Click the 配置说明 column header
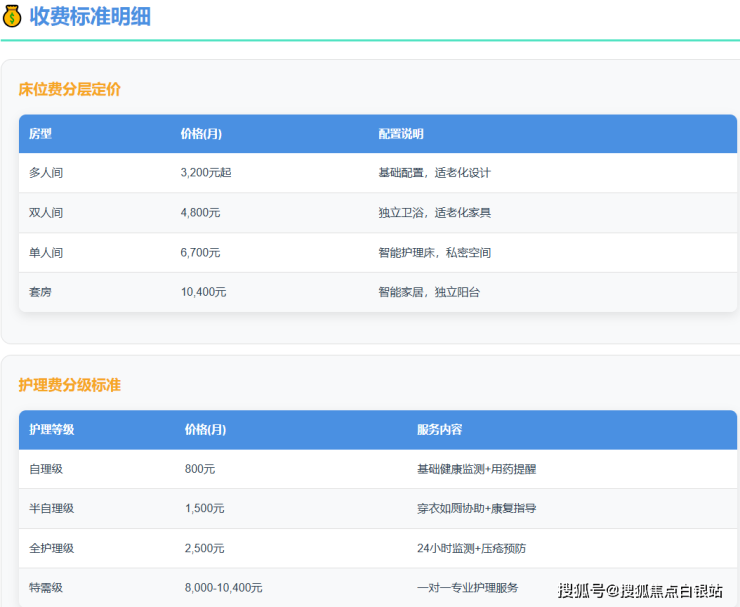Image resolution: width=740 pixels, height=607 pixels. [400, 134]
